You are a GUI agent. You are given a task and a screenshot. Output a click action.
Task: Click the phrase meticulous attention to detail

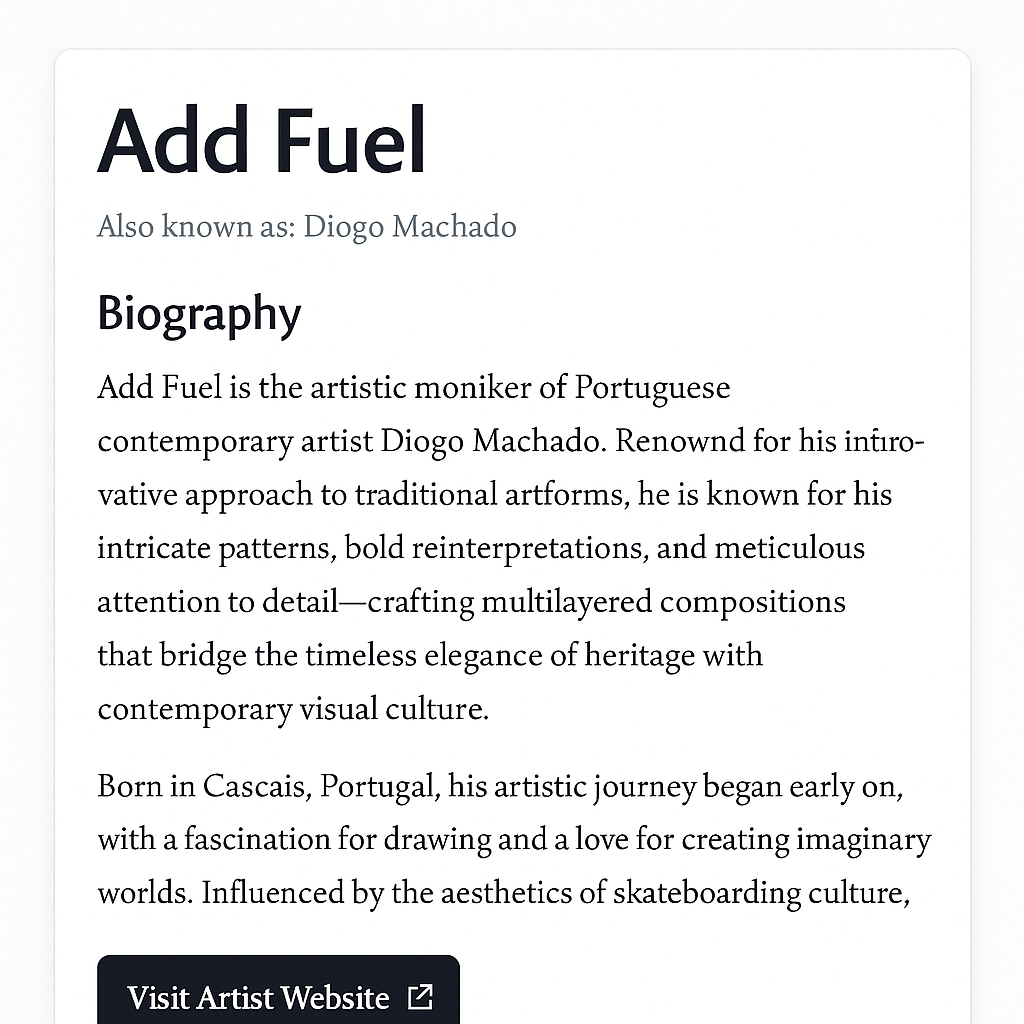click(790, 549)
